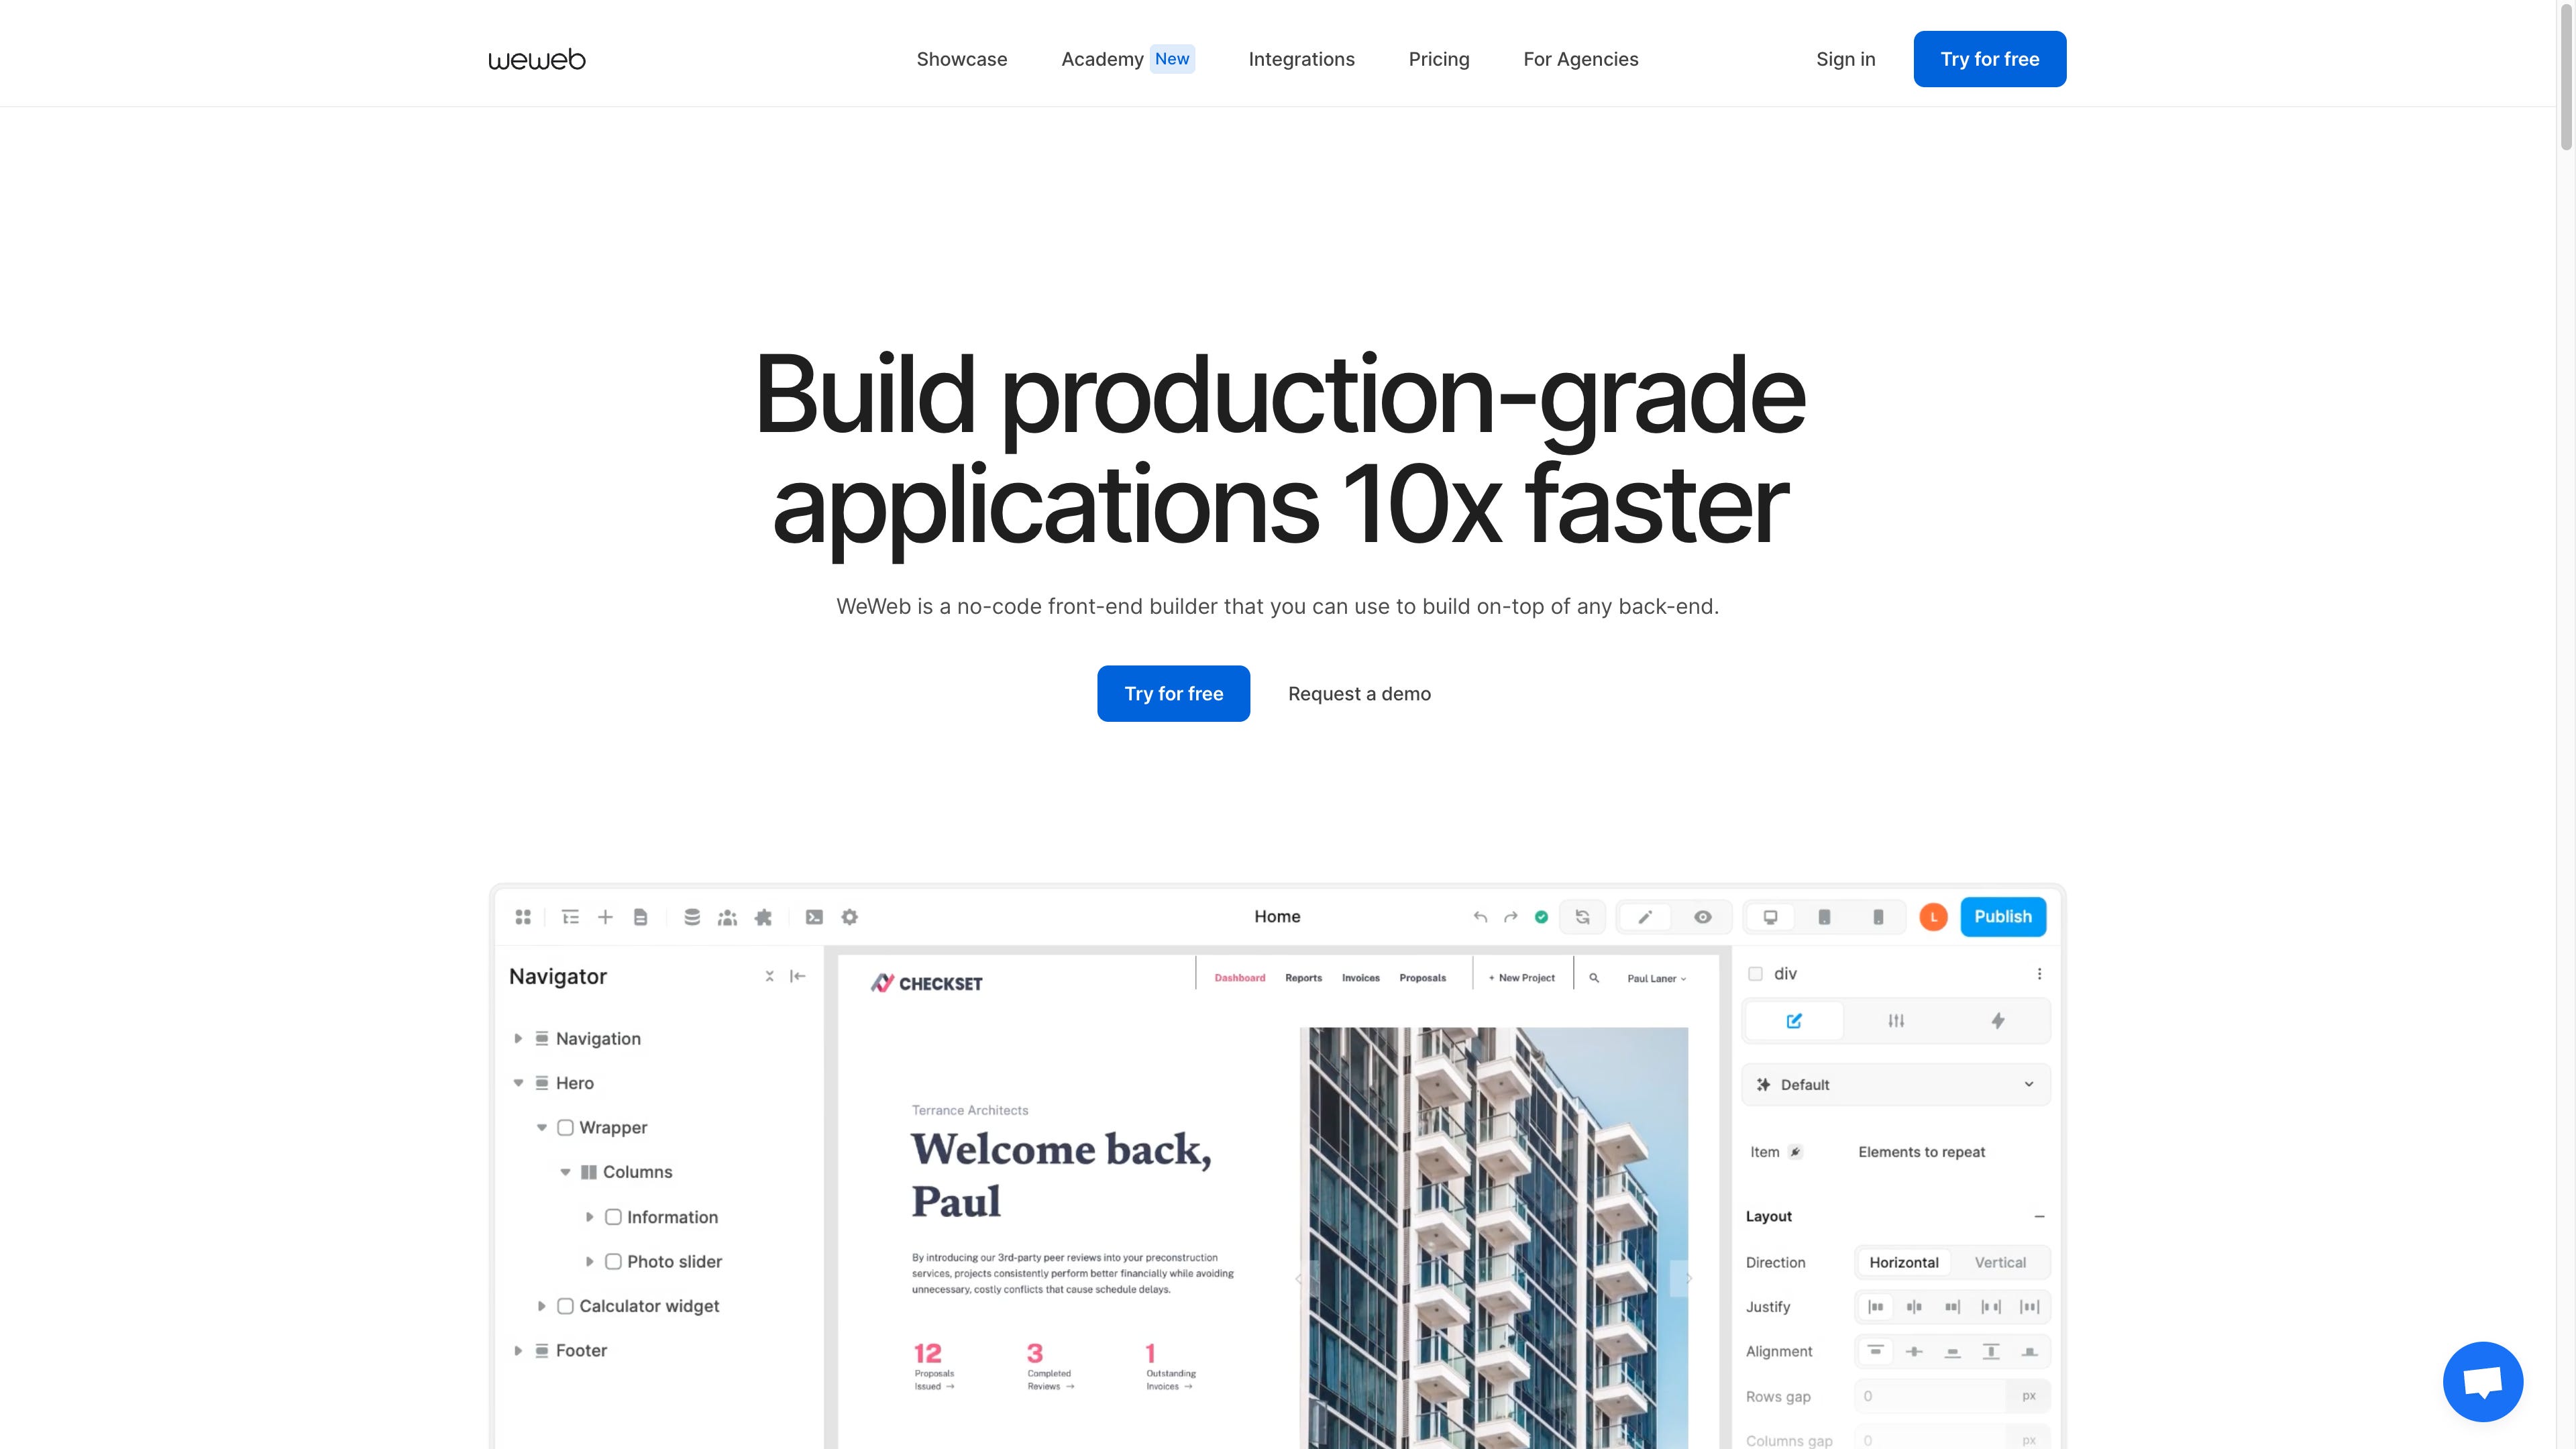Screen dimensions: 2576x1449
Task: Collapse the Wrapper tree item
Action: point(542,1128)
